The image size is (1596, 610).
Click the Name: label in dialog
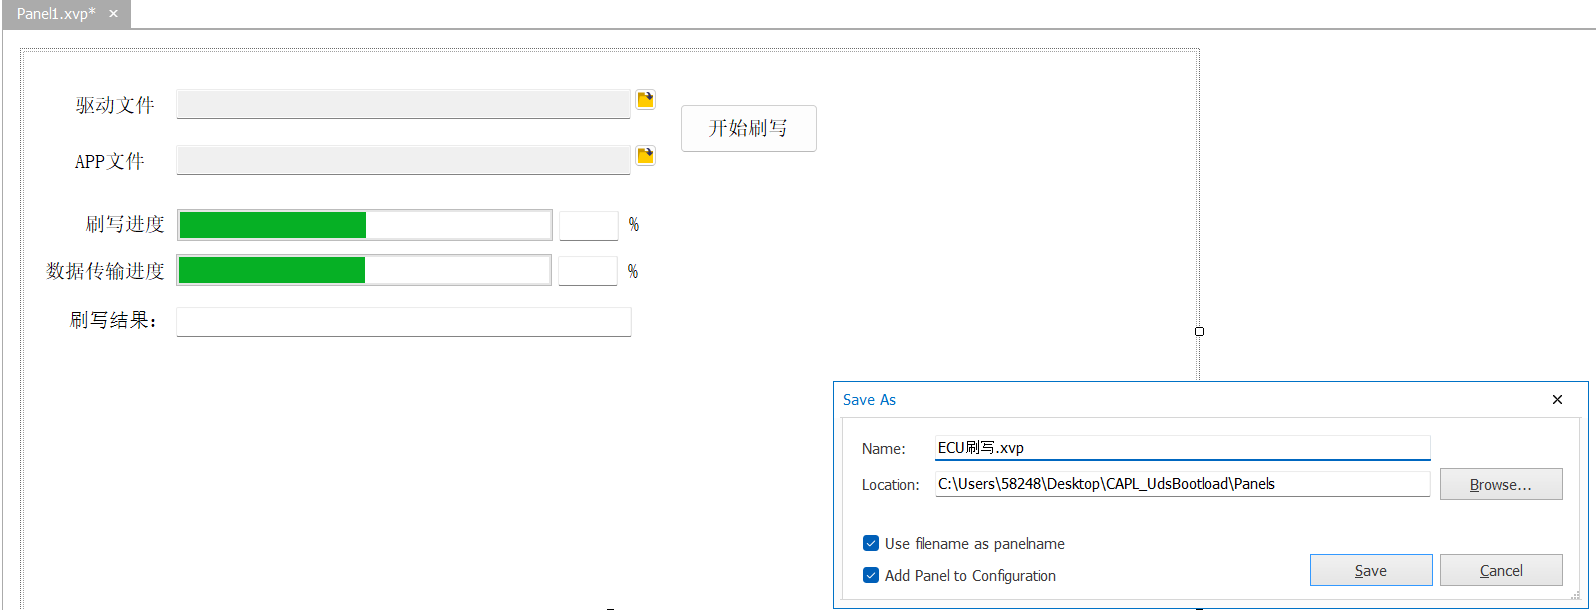tap(884, 449)
